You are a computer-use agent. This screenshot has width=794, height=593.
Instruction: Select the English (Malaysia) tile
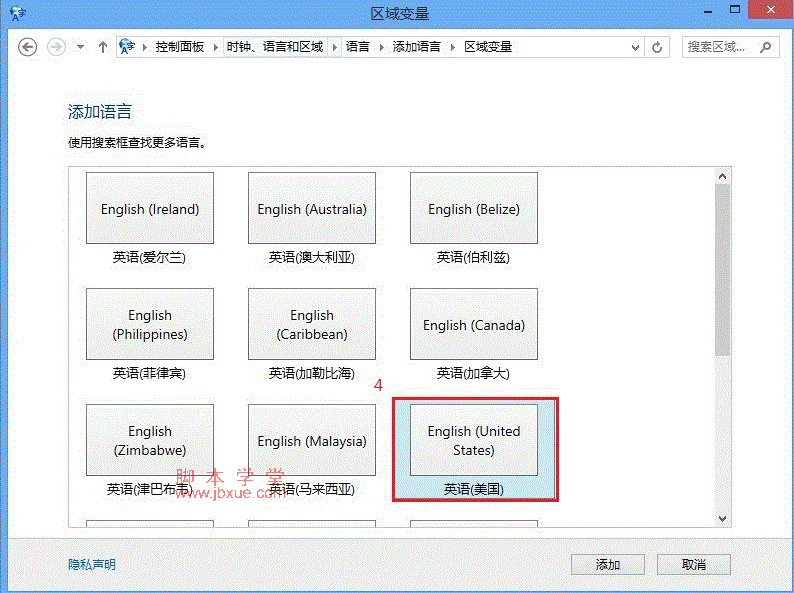(x=312, y=440)
